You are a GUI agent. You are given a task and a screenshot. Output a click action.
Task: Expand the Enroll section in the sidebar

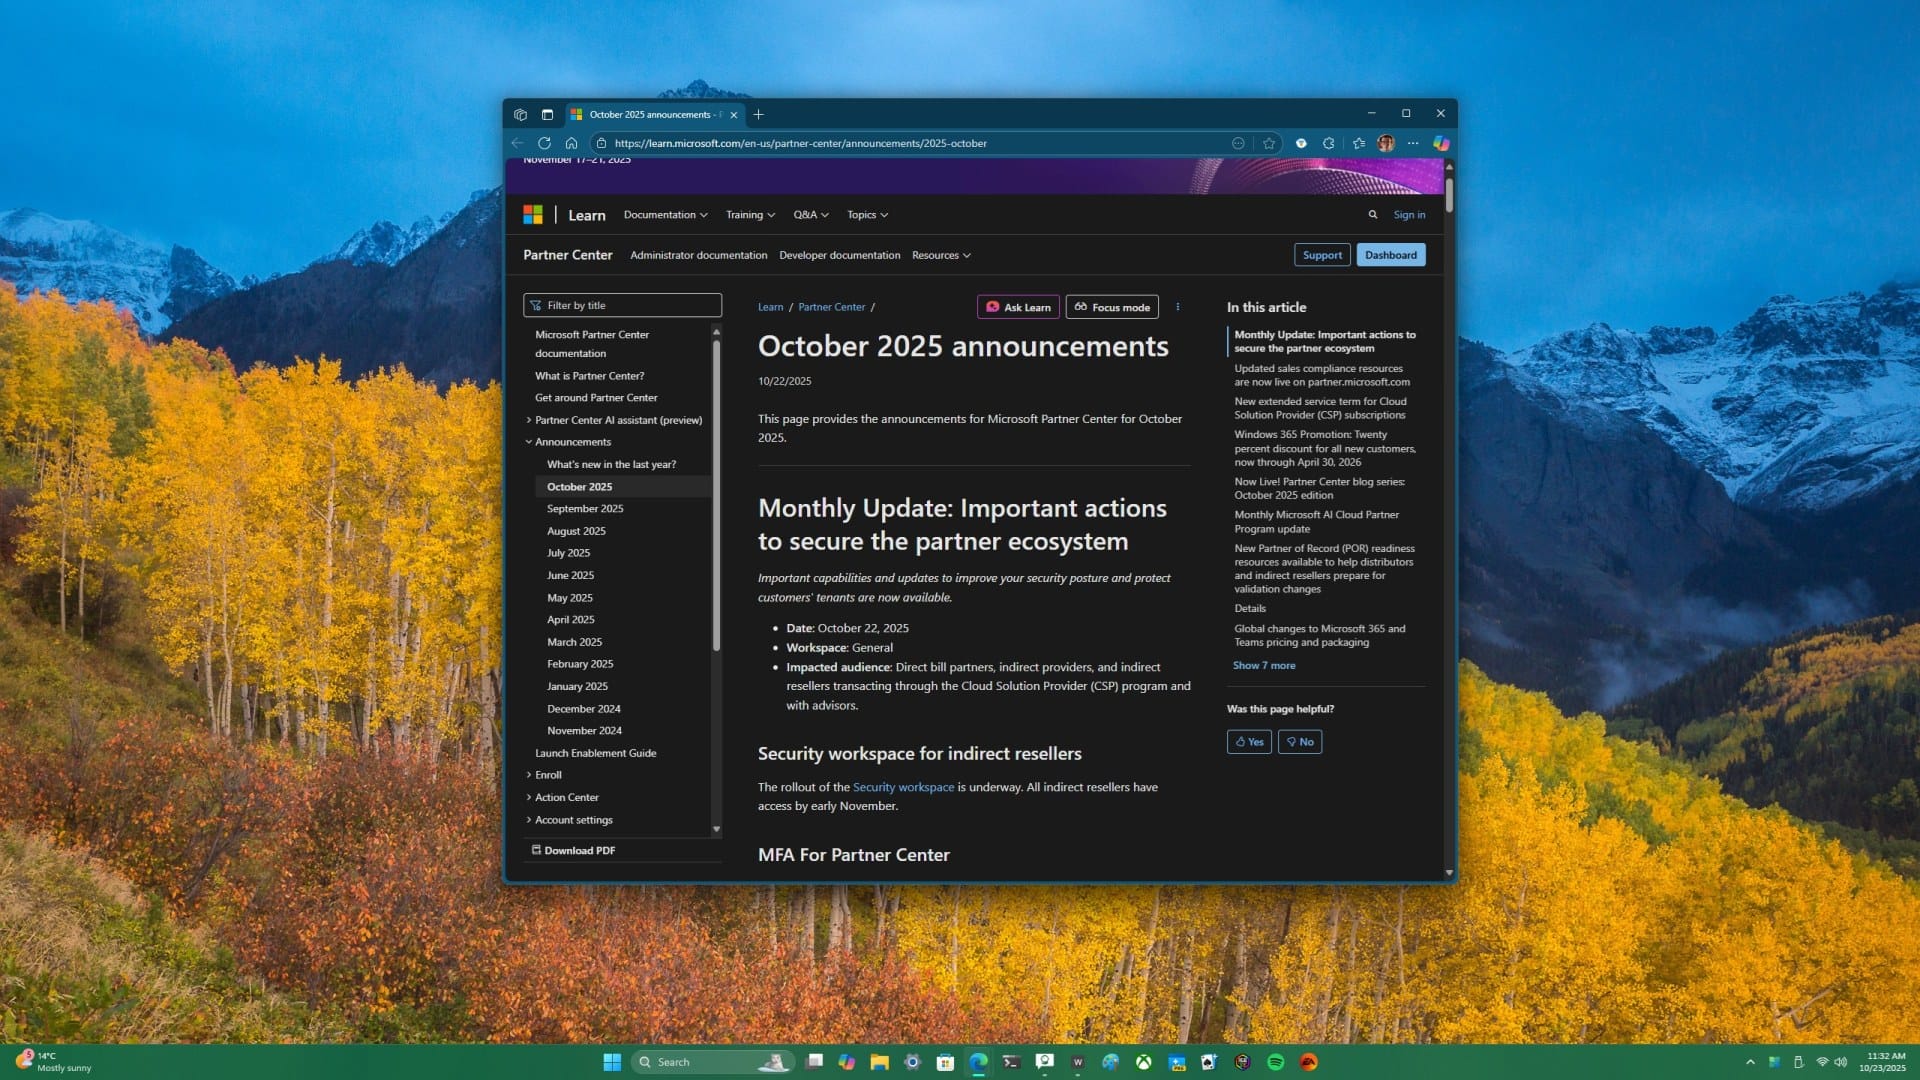tap(548, 775)
